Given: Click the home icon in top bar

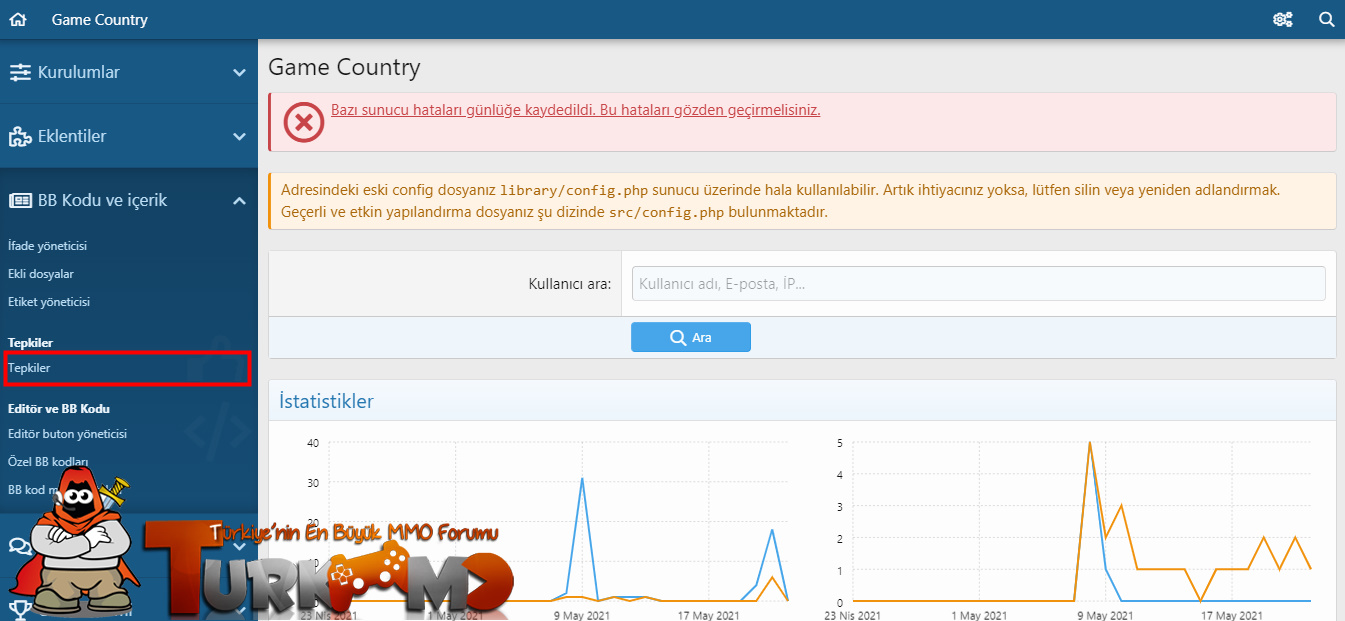Looking at the screenshot, I should (x=17, y=19).
